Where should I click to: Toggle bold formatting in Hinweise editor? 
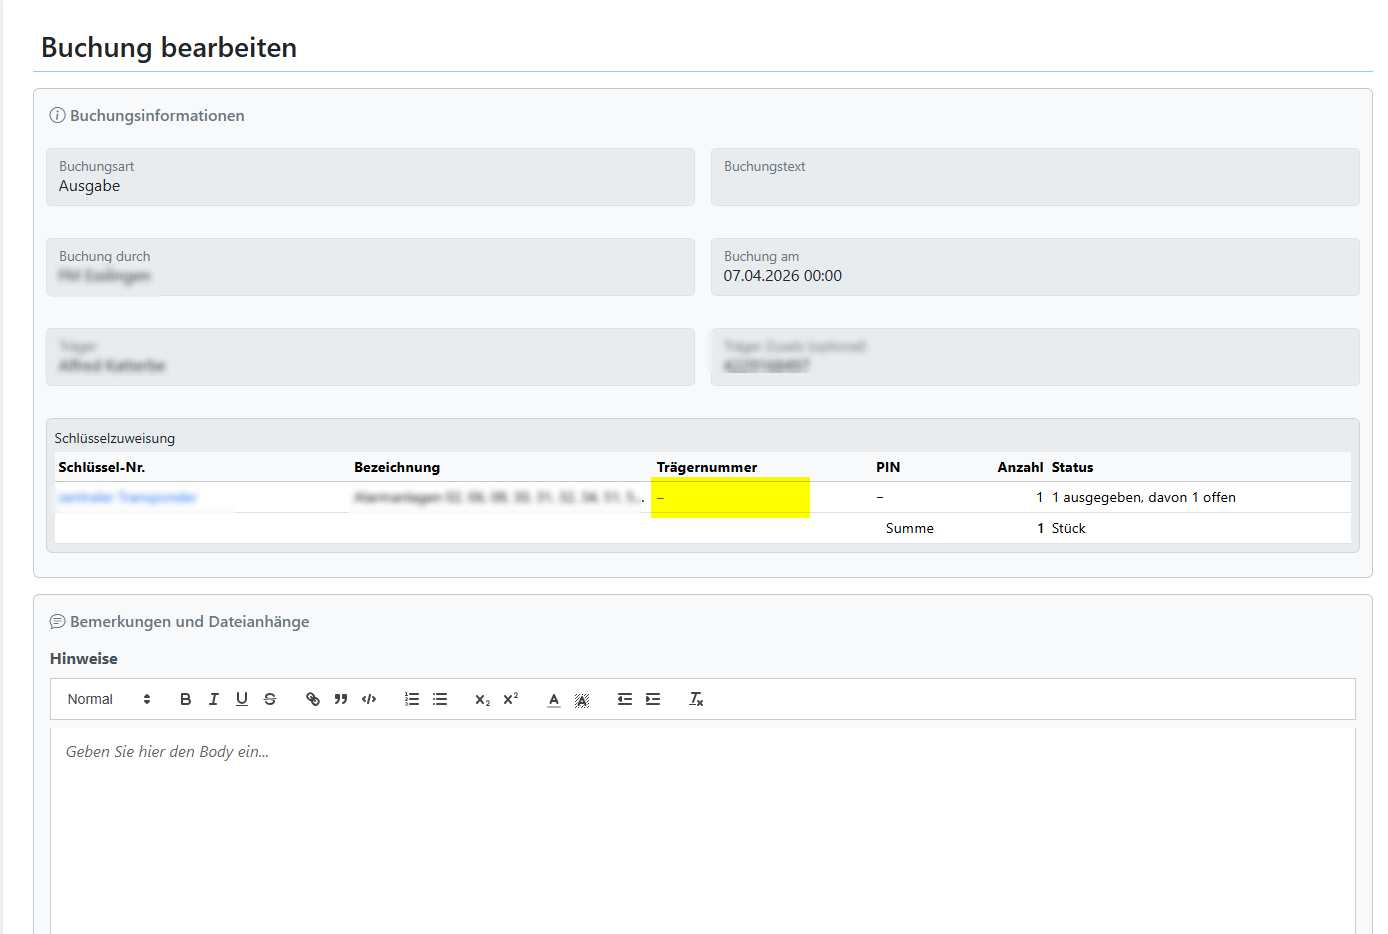click(185, 699)
